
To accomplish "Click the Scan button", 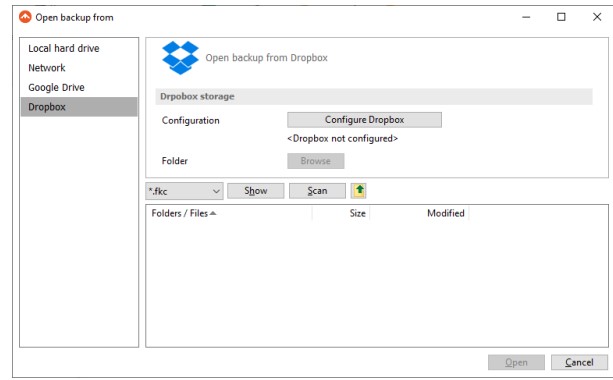I will coord(317,191).
